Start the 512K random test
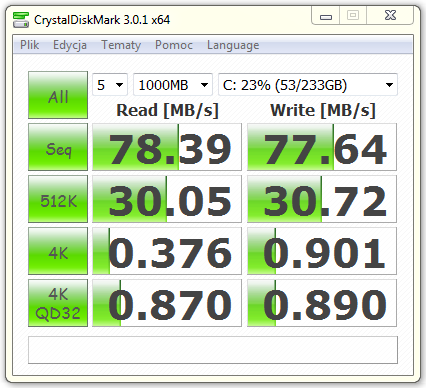Screen dimensions: 426x388 [58, 199]
